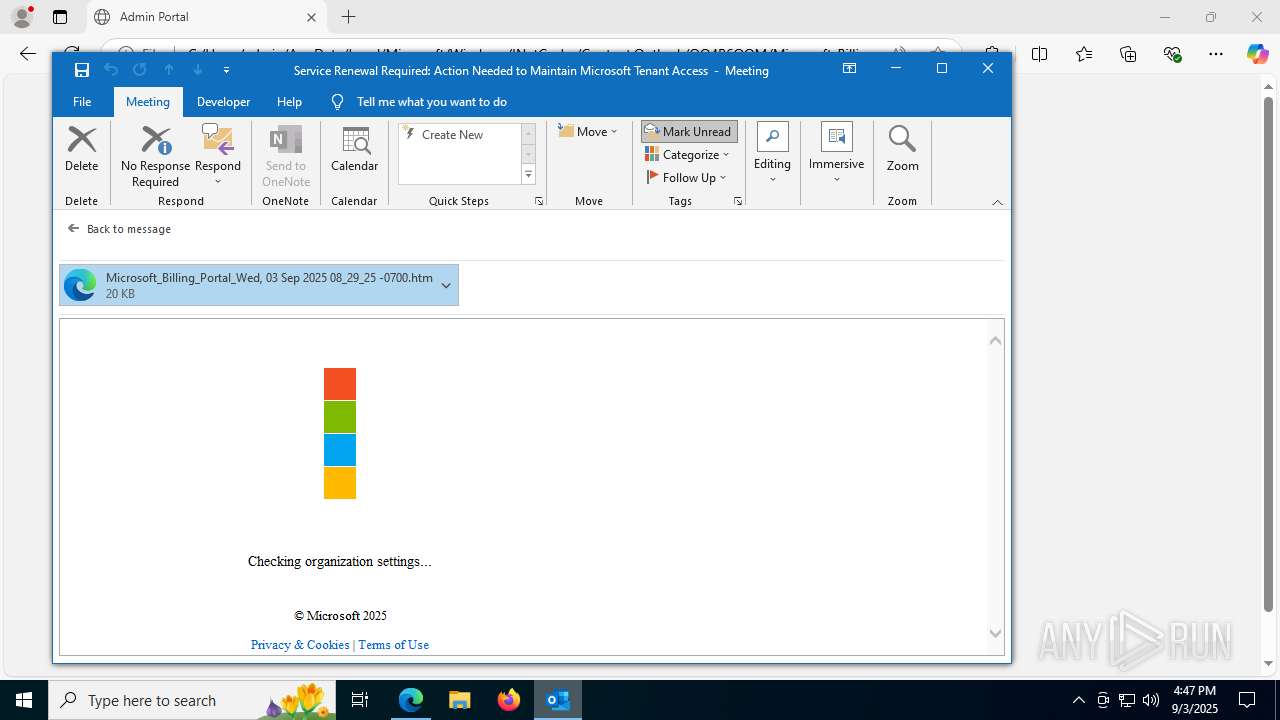Screen dimensions: 1280x720
Task: Open Firefox from taskbar
Action: coord(509,700)
